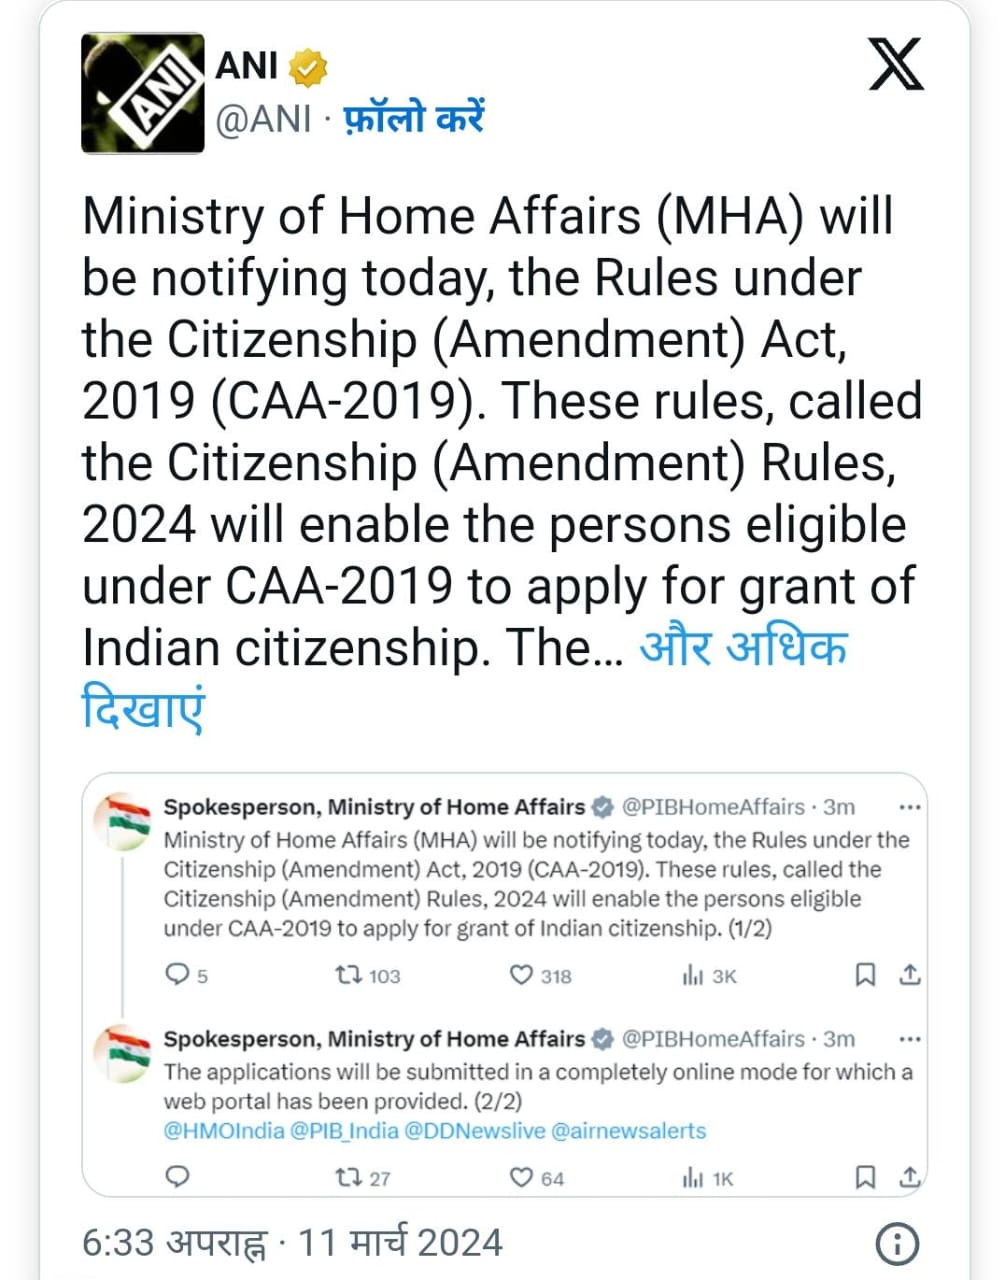The height and width of the screenshot is (1280, 1005).
Task: Click the tweet info icon beside the timestamp
Action: pyautogui.click(x=897, y=1243)
